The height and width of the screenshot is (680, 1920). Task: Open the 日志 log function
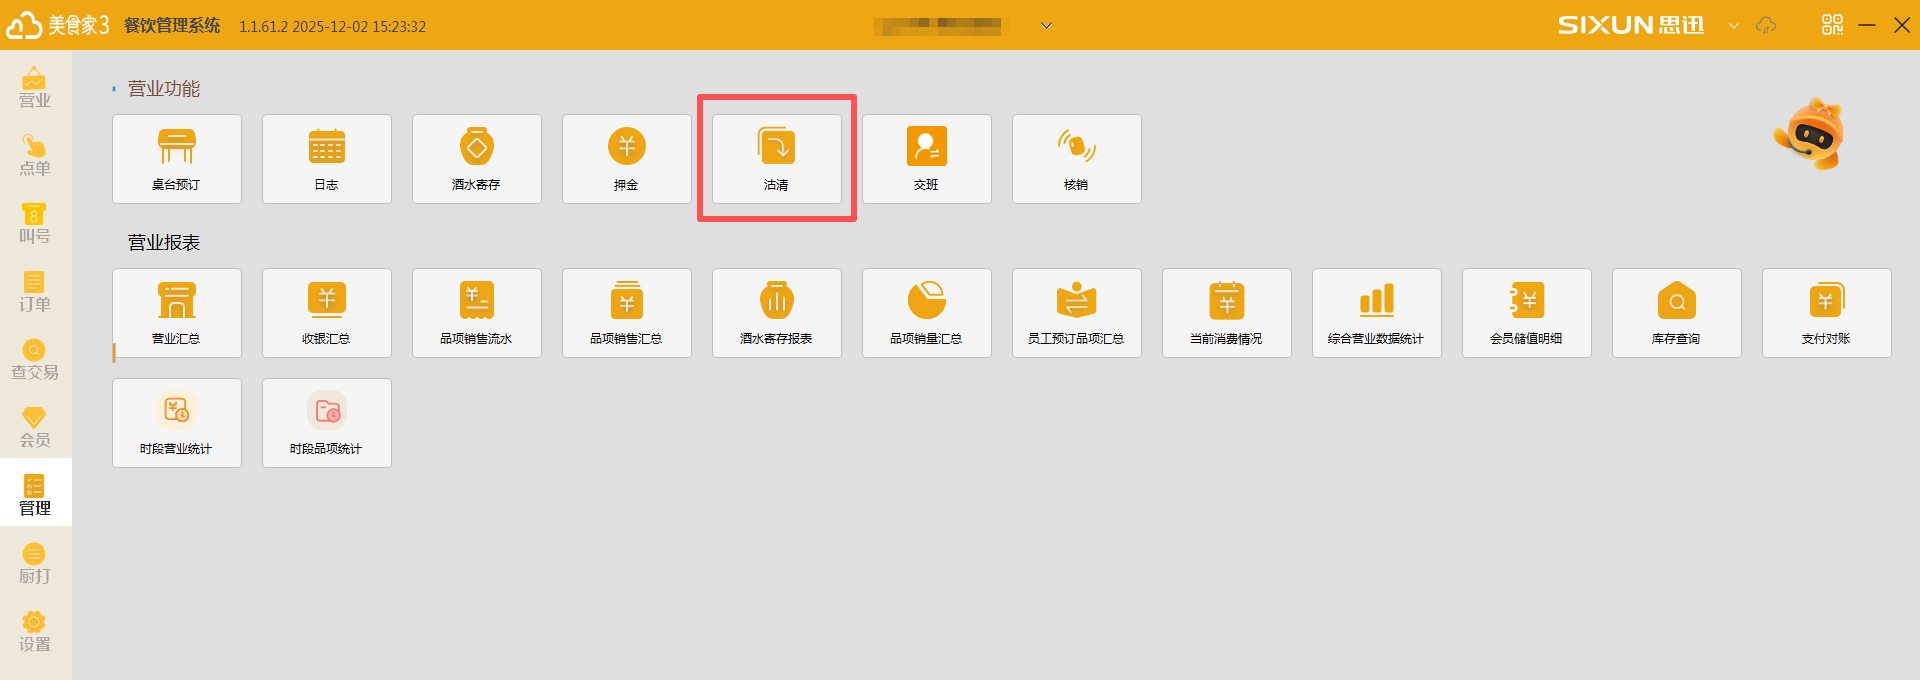coord(327,159)
